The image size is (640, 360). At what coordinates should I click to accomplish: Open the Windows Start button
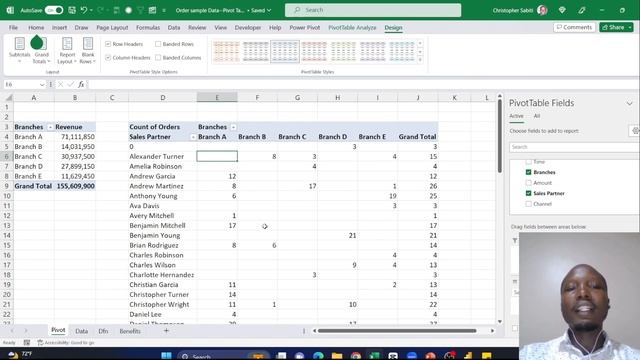point(166,356)
